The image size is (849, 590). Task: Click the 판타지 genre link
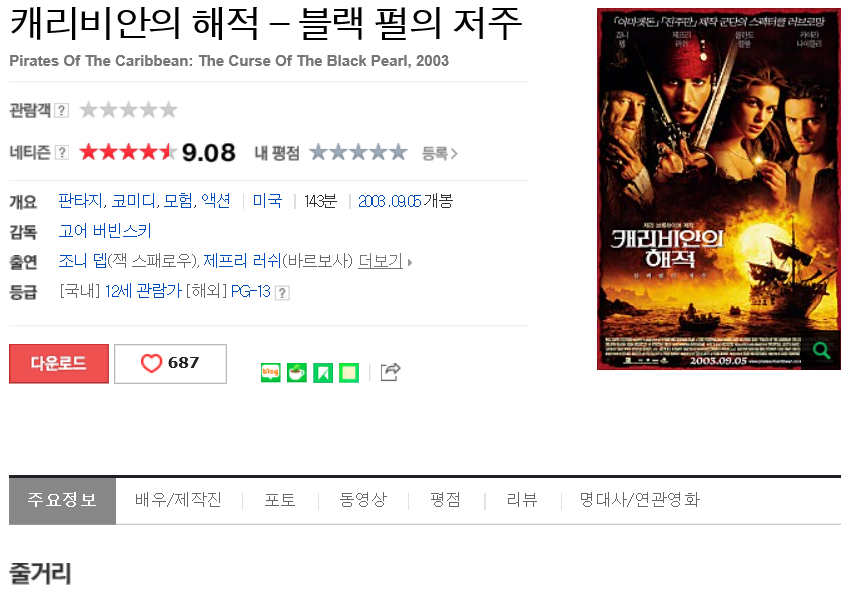(81, 201)
